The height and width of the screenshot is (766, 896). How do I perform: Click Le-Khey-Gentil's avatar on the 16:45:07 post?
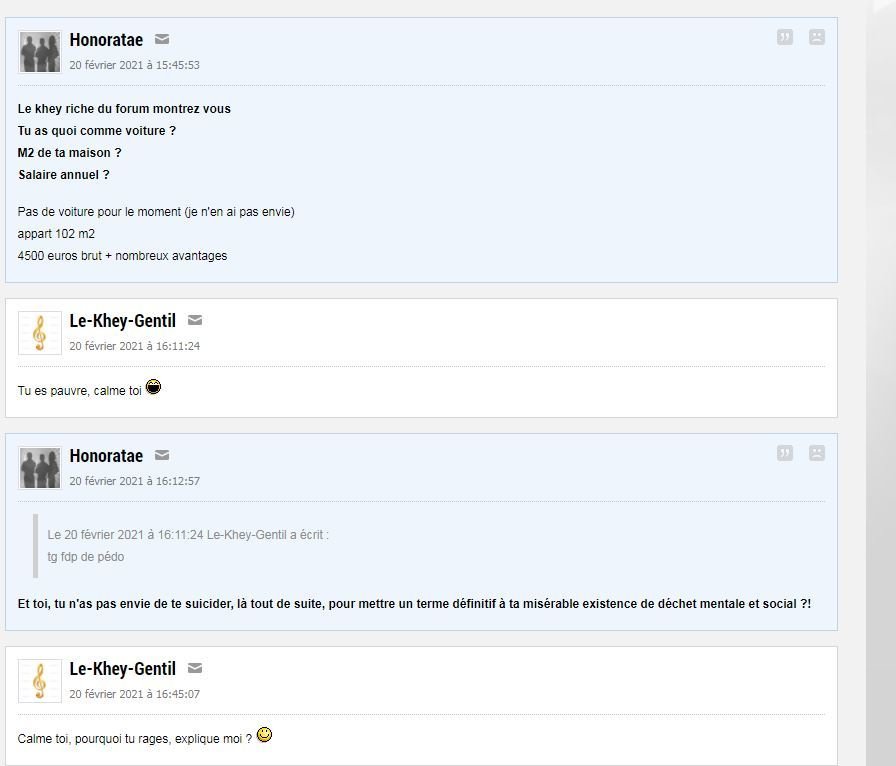coord(40,681)
